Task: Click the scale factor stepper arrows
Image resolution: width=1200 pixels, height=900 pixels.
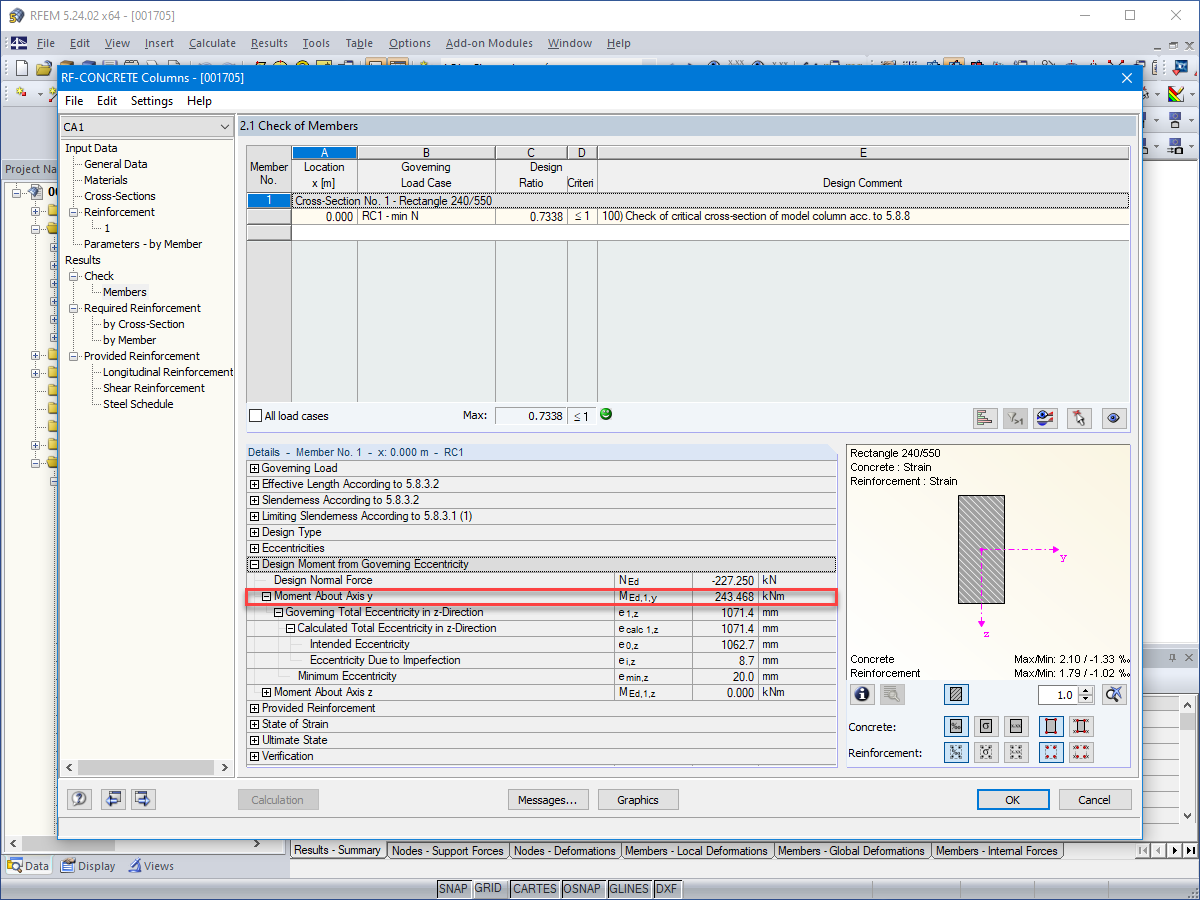Action: click(1088, 694)
